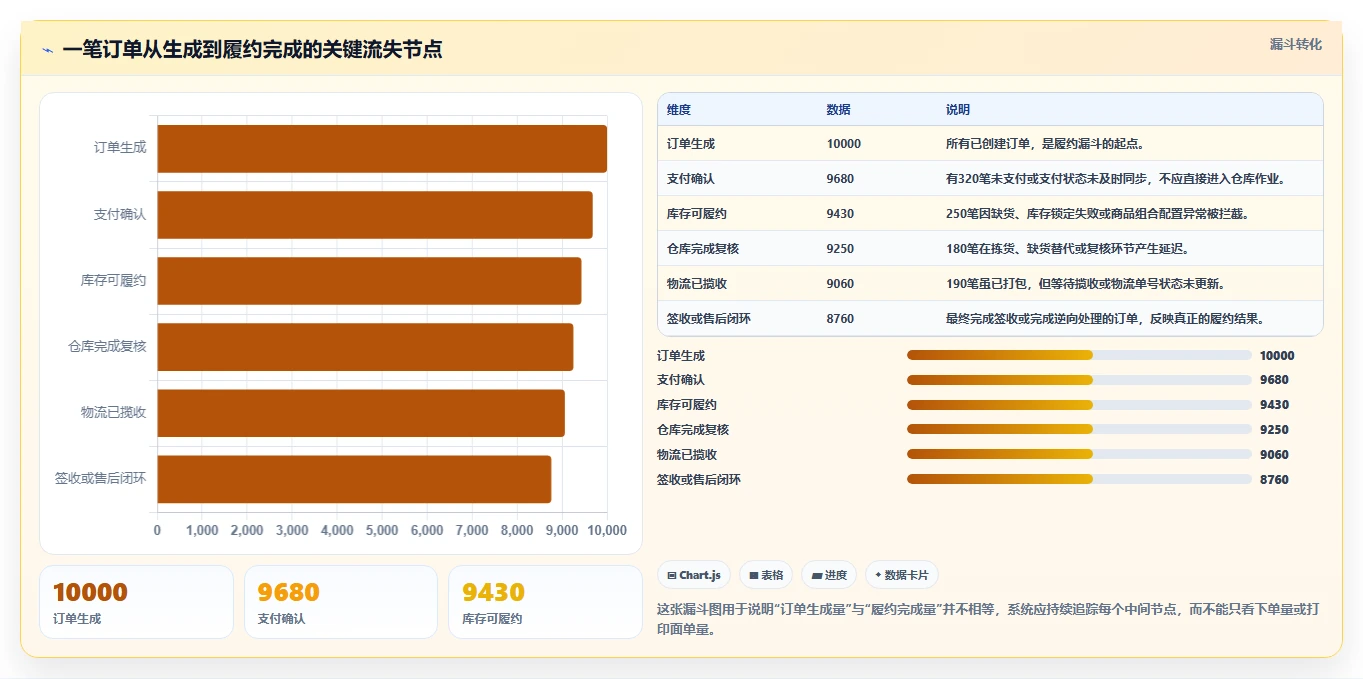
Task: Click the 8760 value in the table
Action: tap(841, 318)
